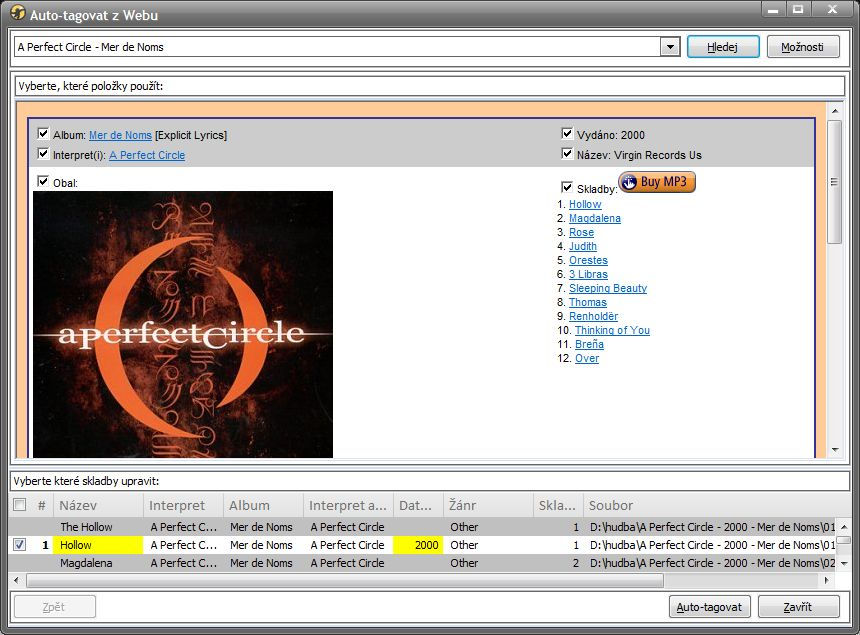Sort tracks by the Album column header

pyautogui.click(x=263, y=505)
